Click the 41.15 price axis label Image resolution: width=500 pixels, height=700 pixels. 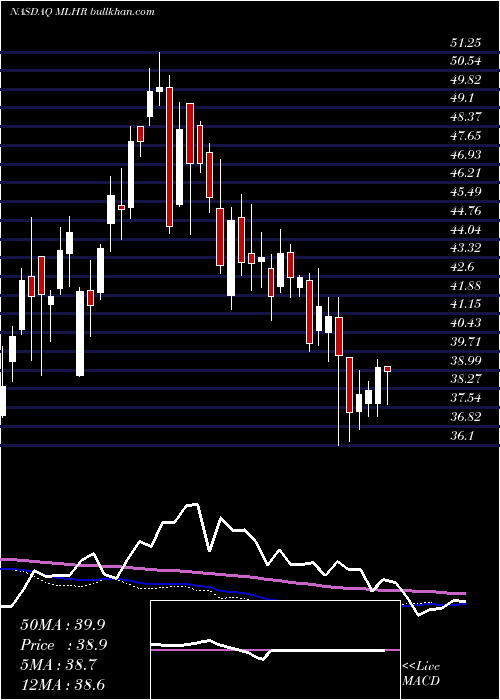[x=466, y=304]
